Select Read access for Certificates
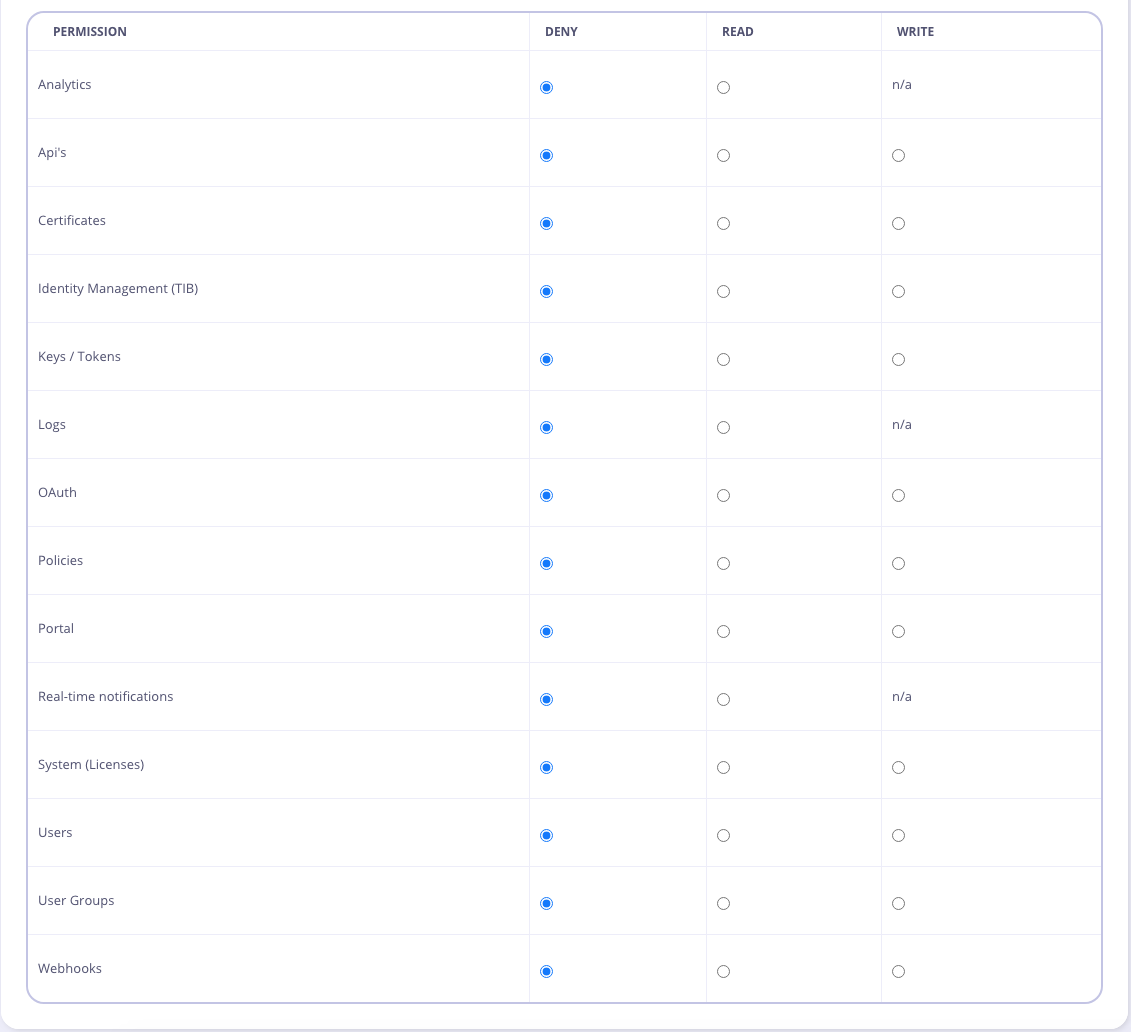Viewport: 1131px width, 1032px height. 723,223
